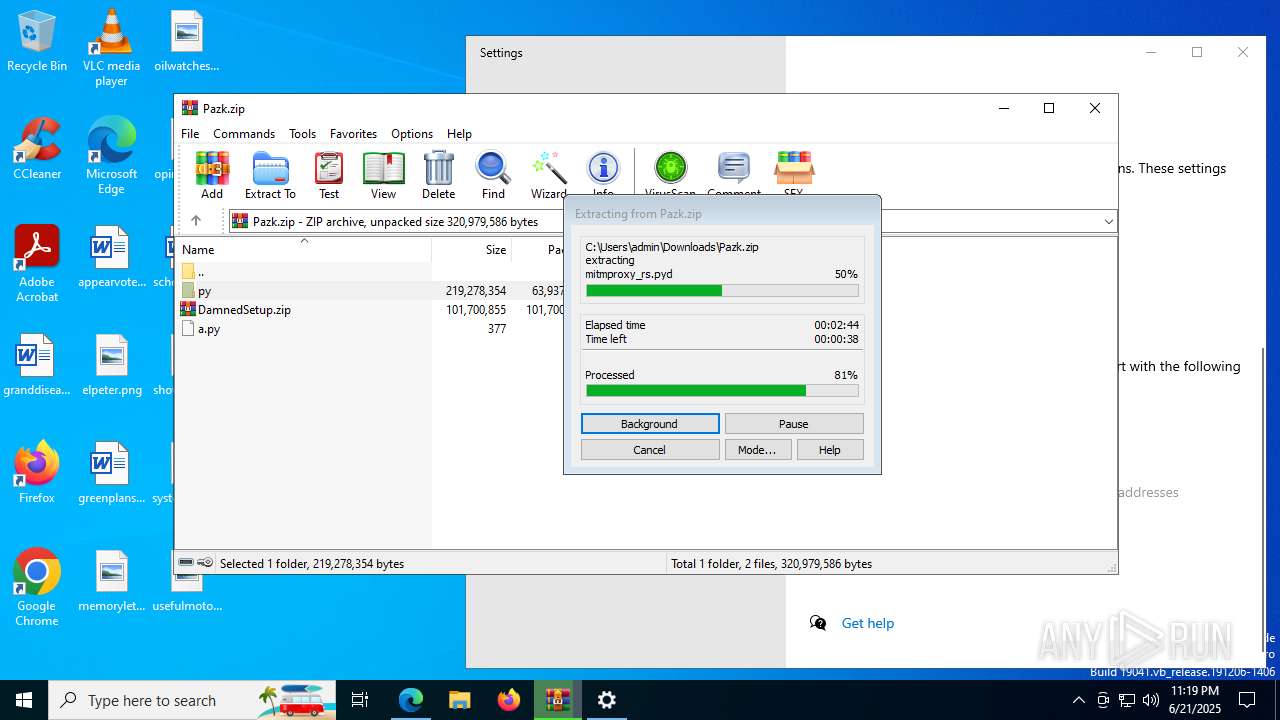The width and height of the screenshot is (1280, 720).
Task: Open the Comment toolbar icon
Action: [x=734, y=175]
